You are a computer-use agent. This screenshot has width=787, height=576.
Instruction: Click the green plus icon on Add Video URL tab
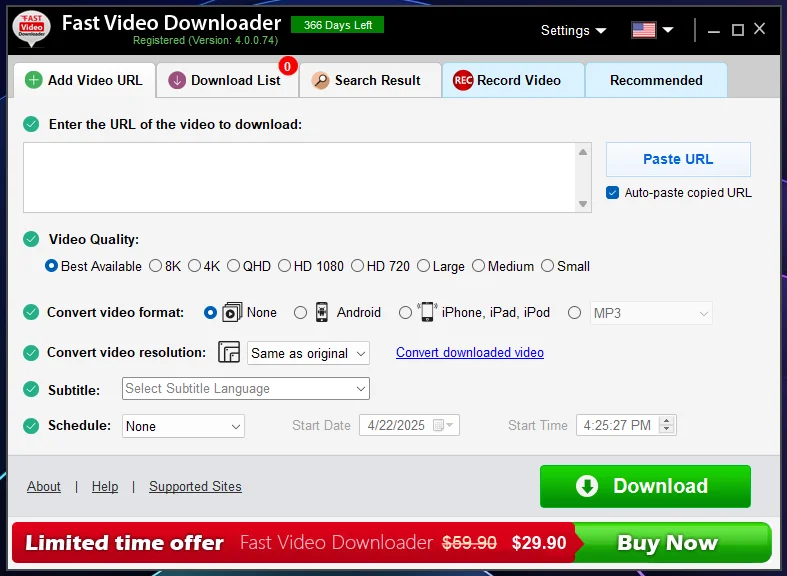(x=34, y=80)
